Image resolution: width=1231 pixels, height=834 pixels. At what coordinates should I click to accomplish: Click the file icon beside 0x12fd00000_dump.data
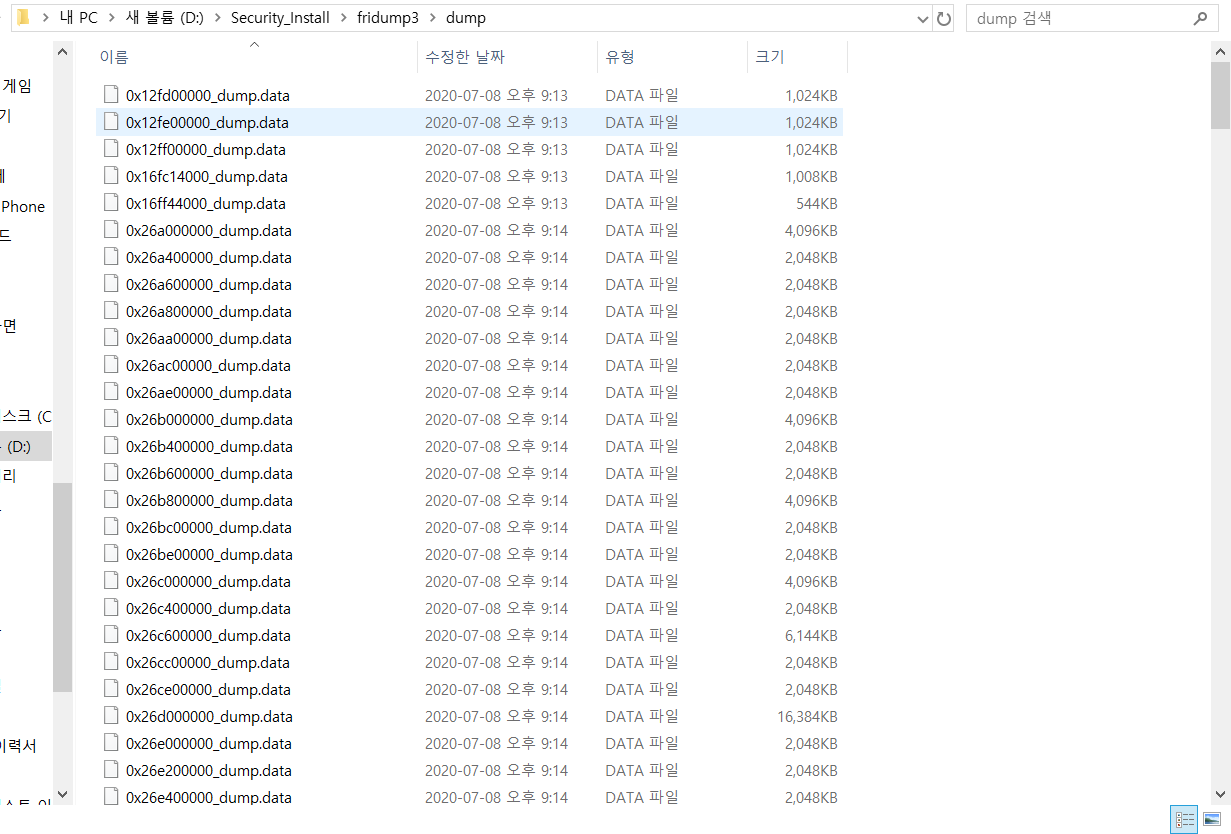coord(110,95)
